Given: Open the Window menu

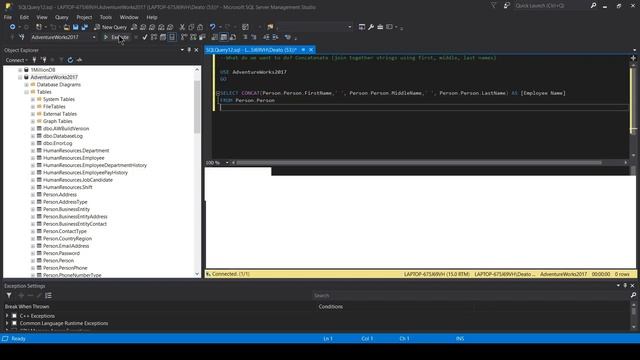Looking at the screenshot, I should [129, 17].
